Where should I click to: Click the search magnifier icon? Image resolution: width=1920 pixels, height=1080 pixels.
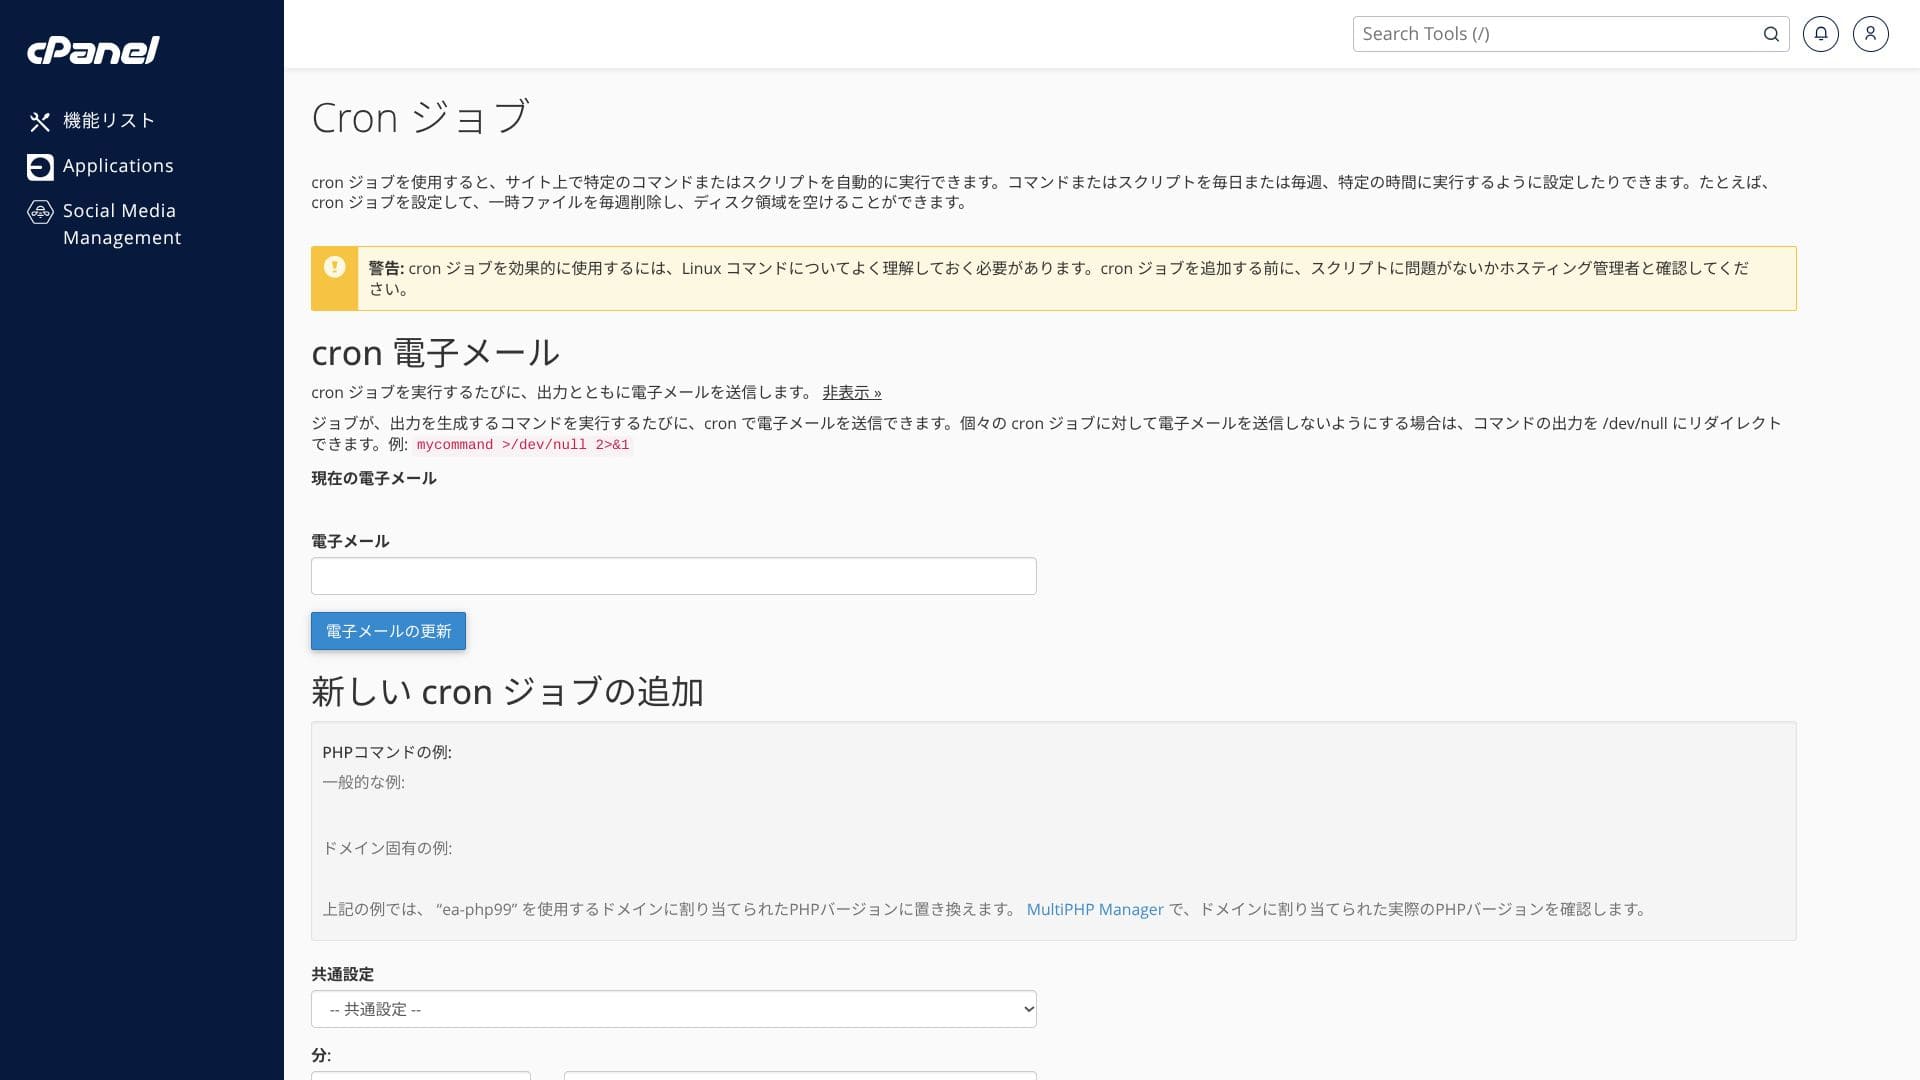(x=1771, y=34)
